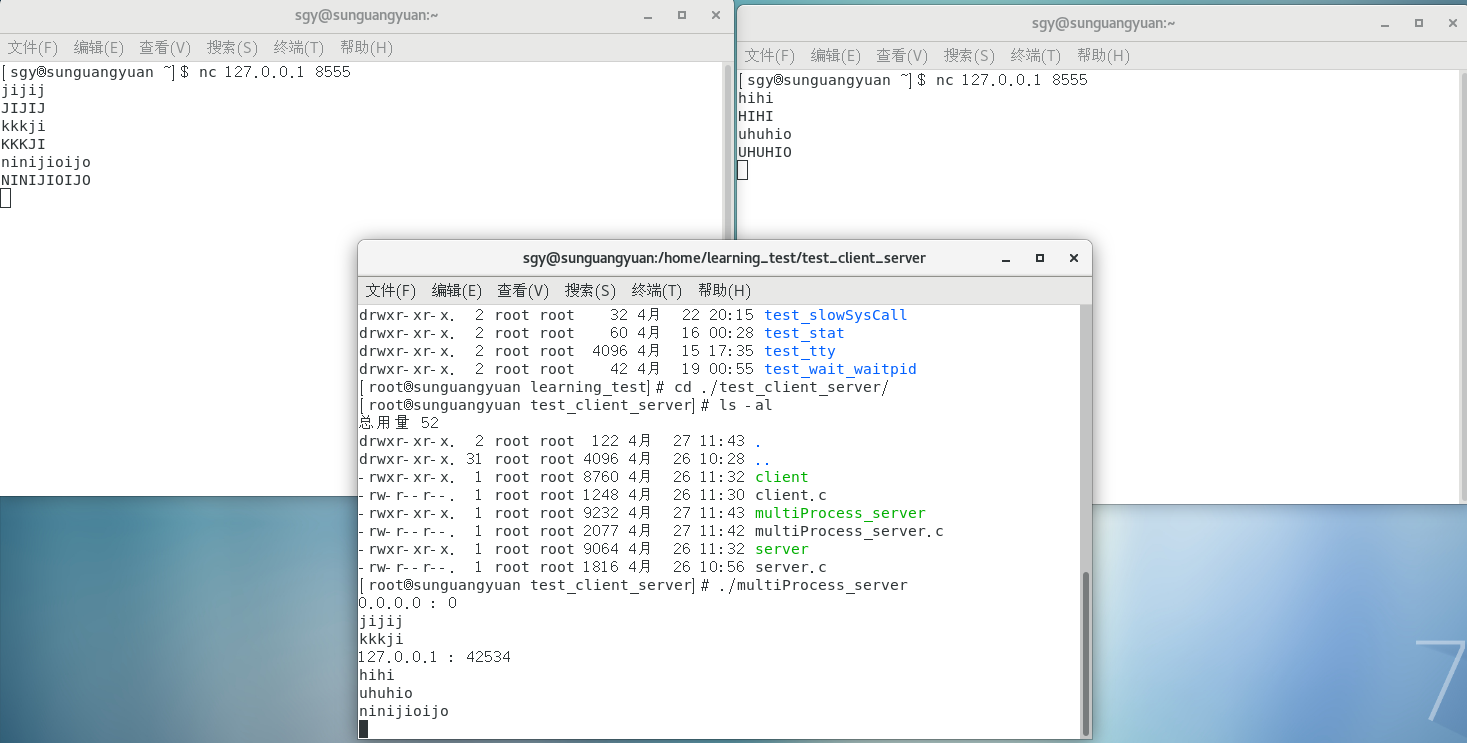The width and height of the screenshot is (1467, 743).
Task: Close the test_client_server terminal window
Action: pyautogui.click(x=1074, y=258)
